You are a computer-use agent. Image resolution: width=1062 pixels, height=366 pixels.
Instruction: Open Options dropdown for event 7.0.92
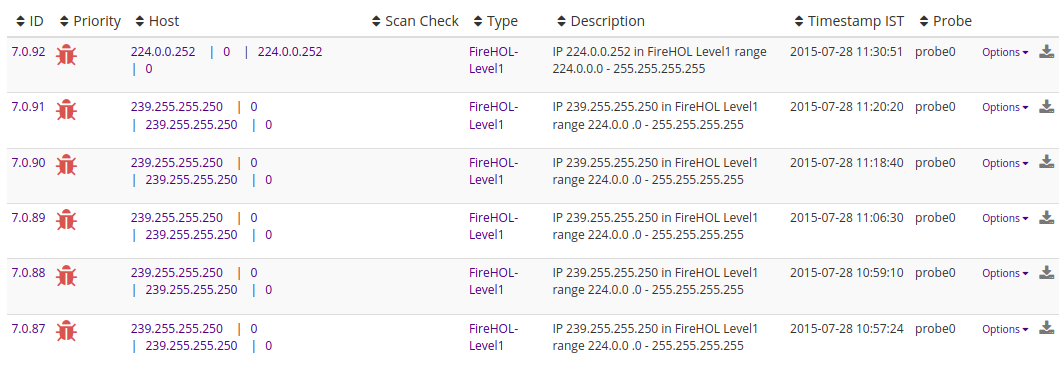[1005, 52]
